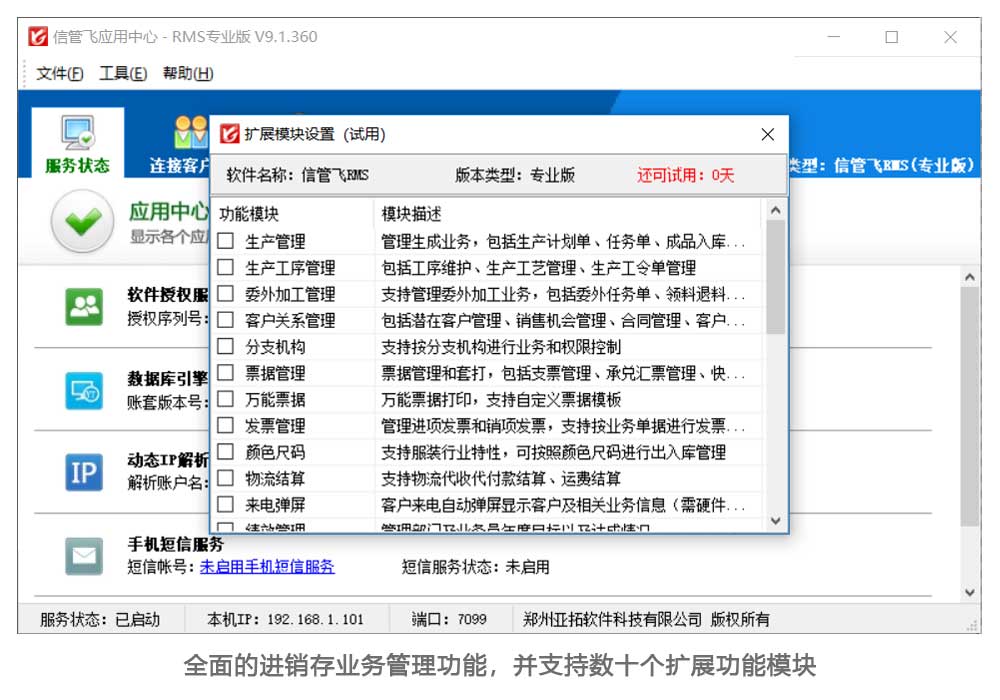Screen dimensions: 1000x700
Task: Check the 委外加工管理 checkbox
Action: [x=226, y=294]
